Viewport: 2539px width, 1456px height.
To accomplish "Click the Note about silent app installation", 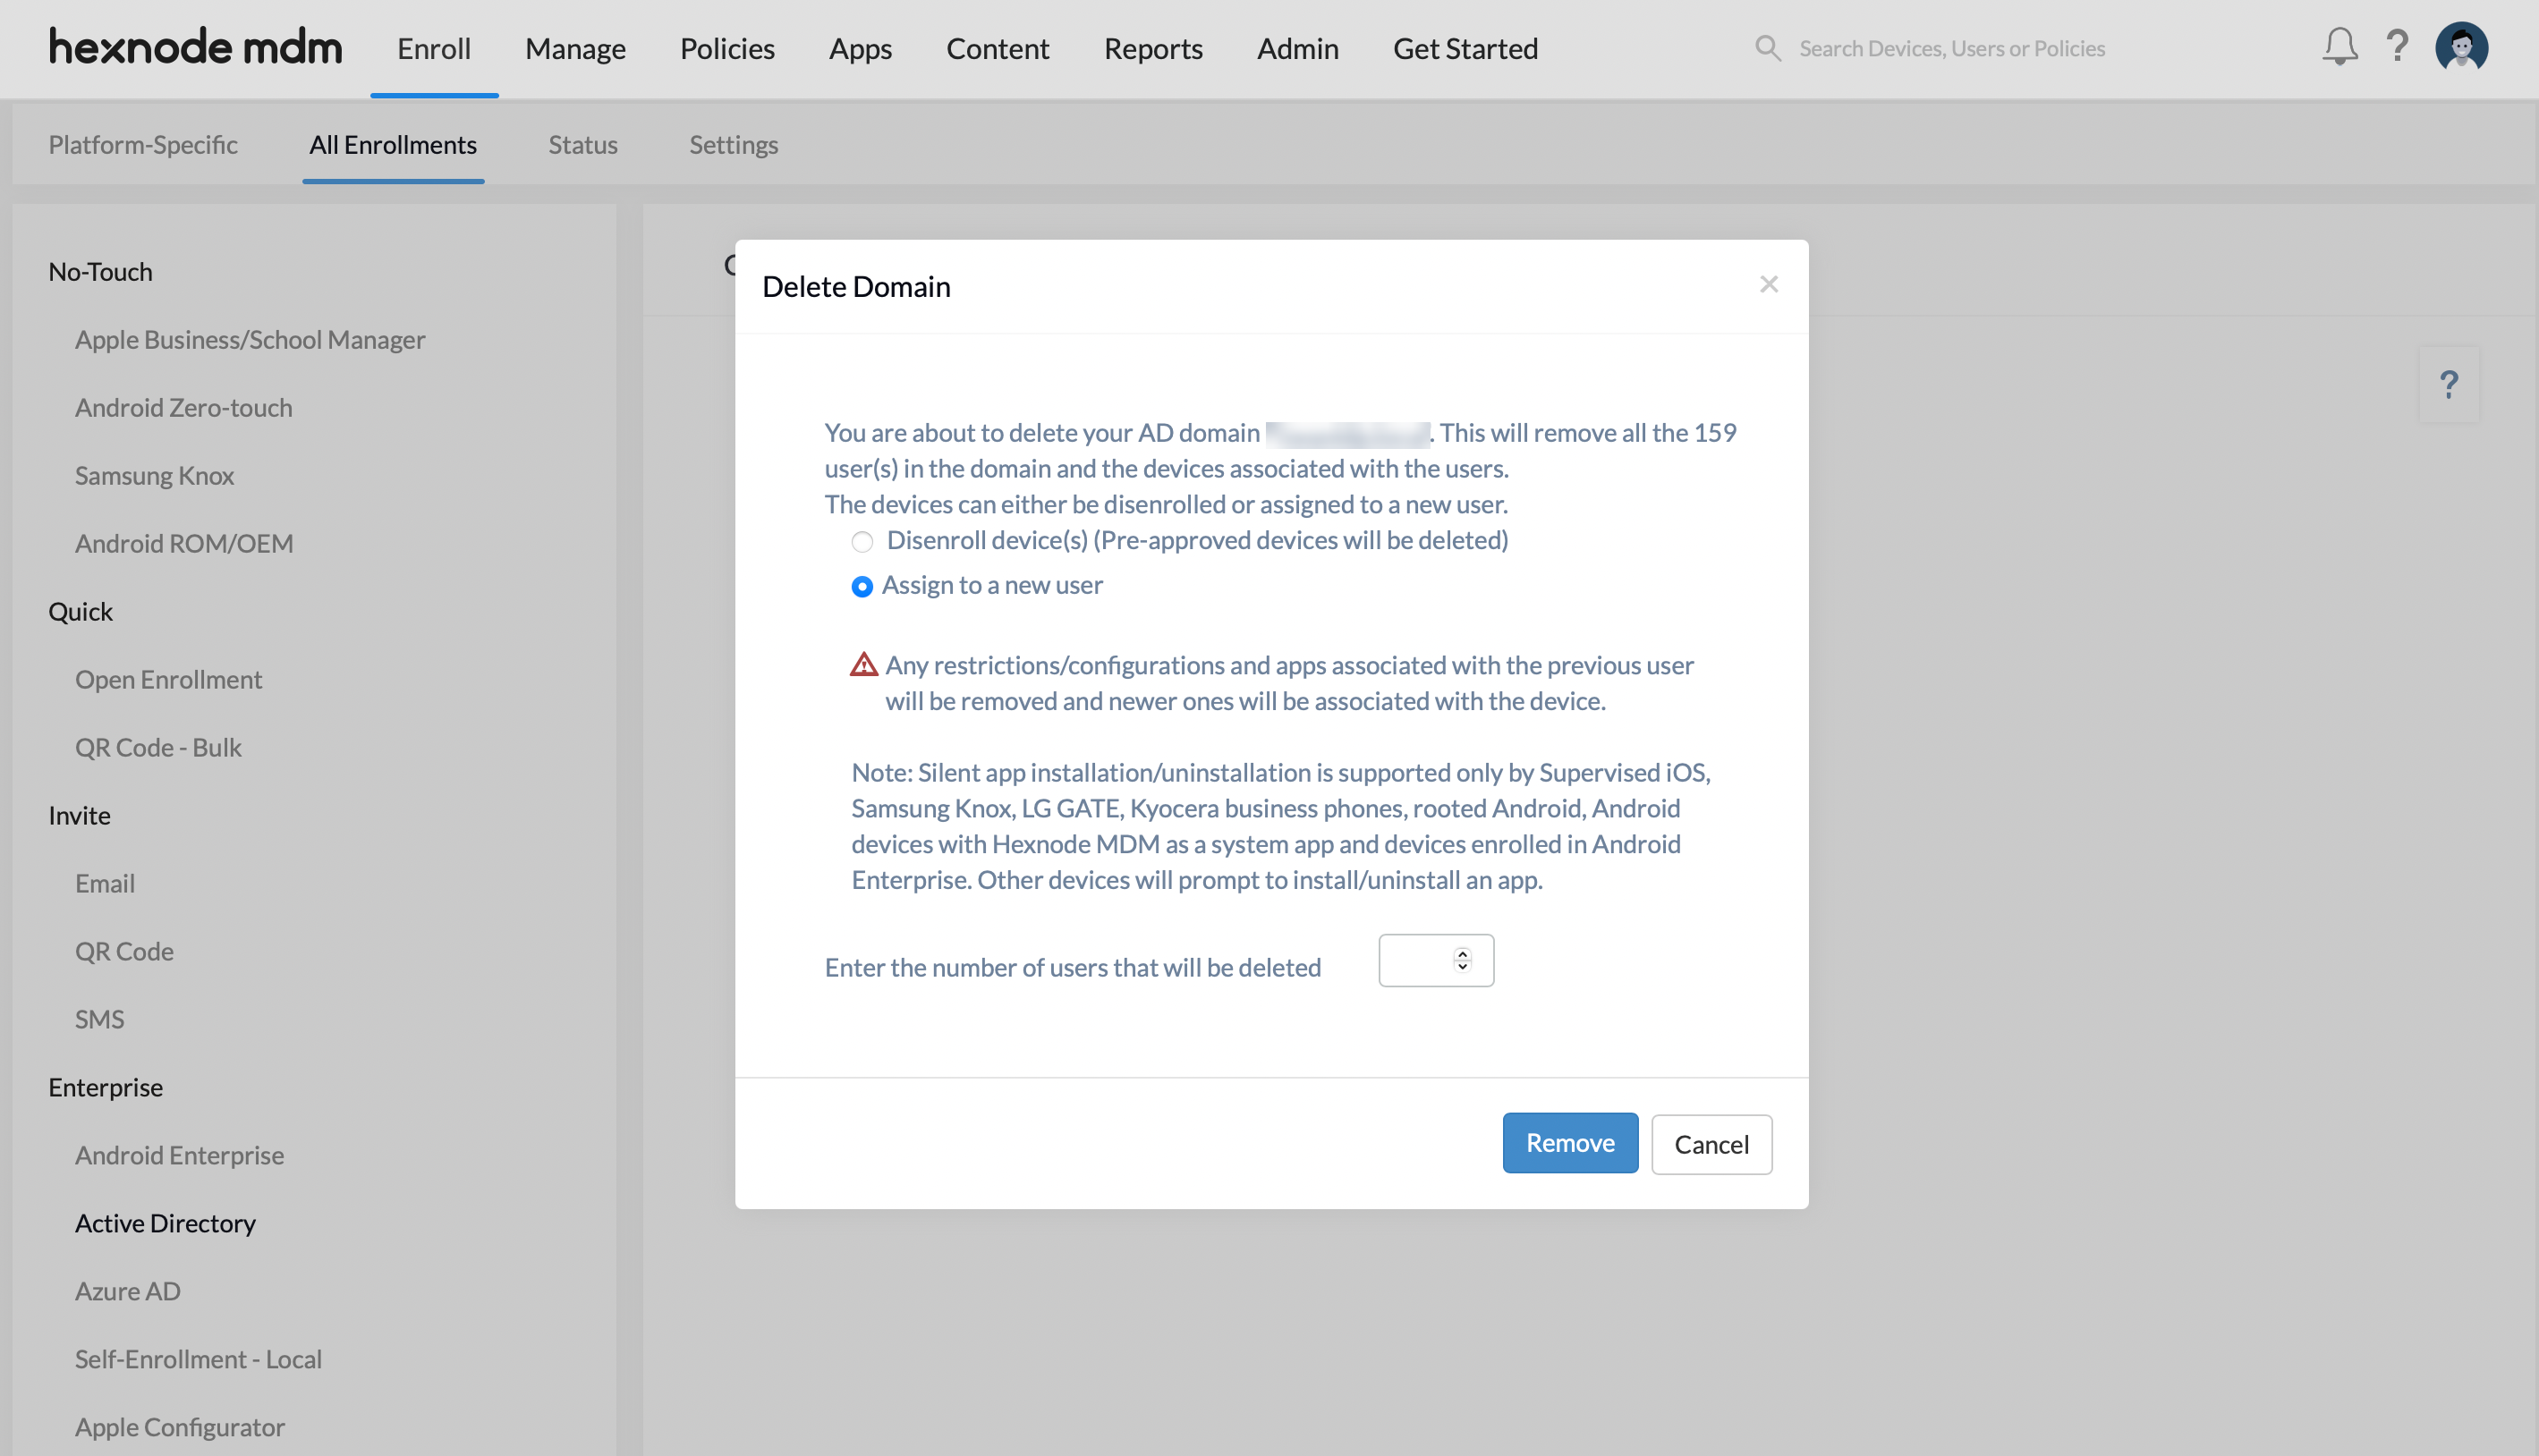I will point(1281,826).
